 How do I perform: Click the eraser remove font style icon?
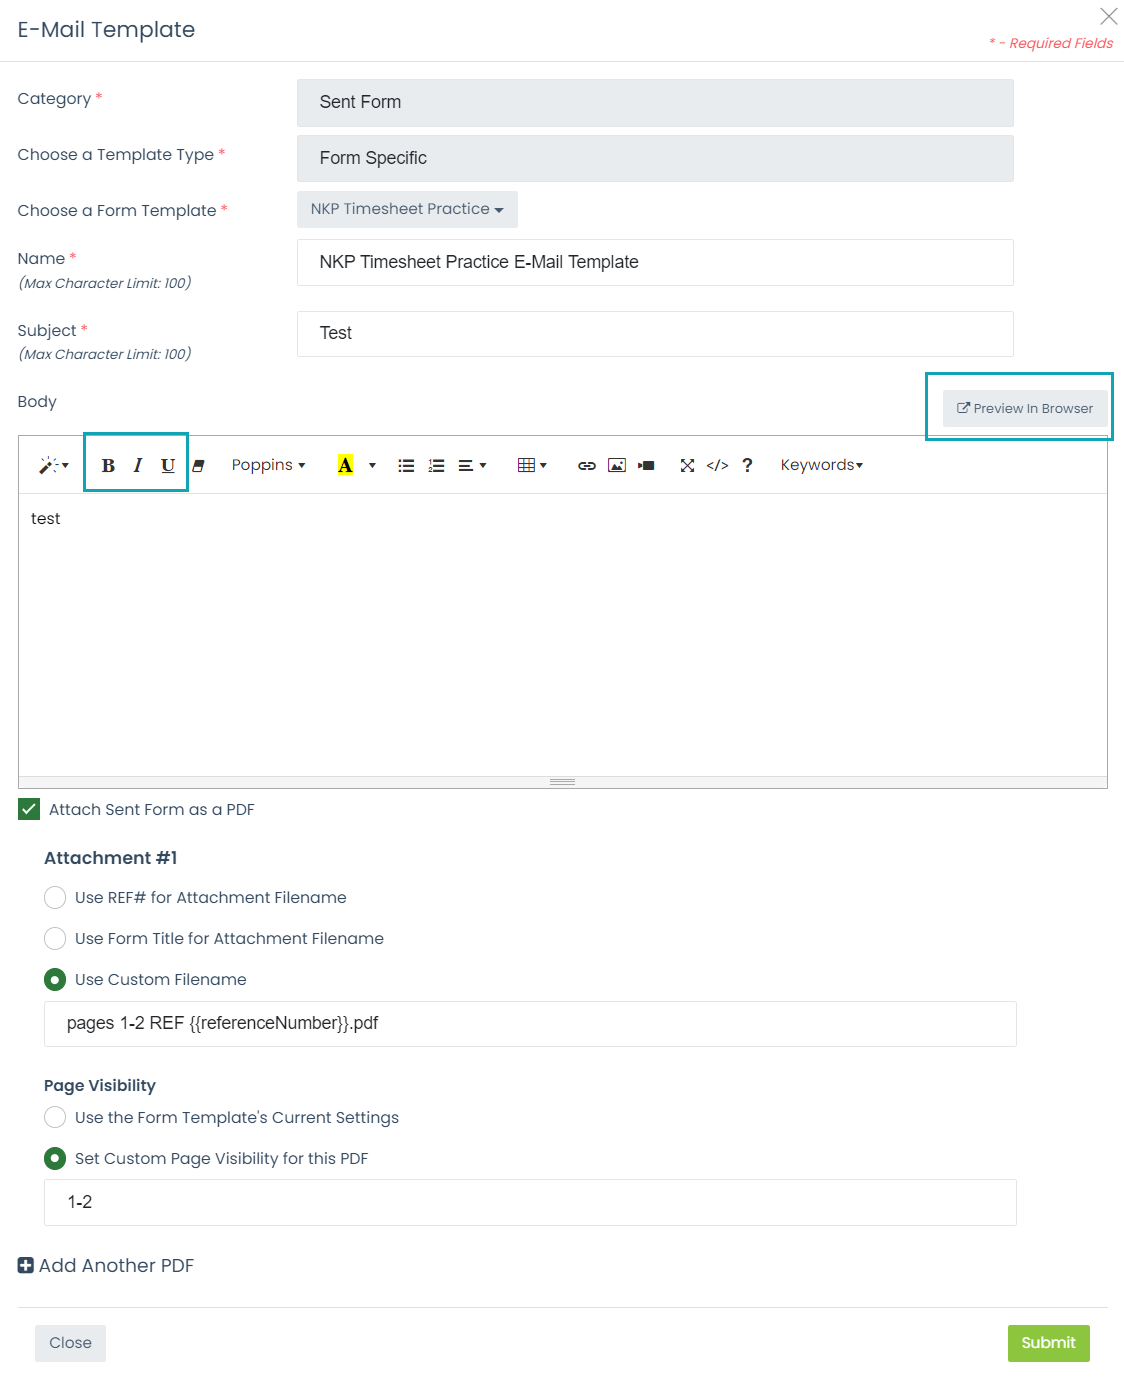(x=198, y=465)
